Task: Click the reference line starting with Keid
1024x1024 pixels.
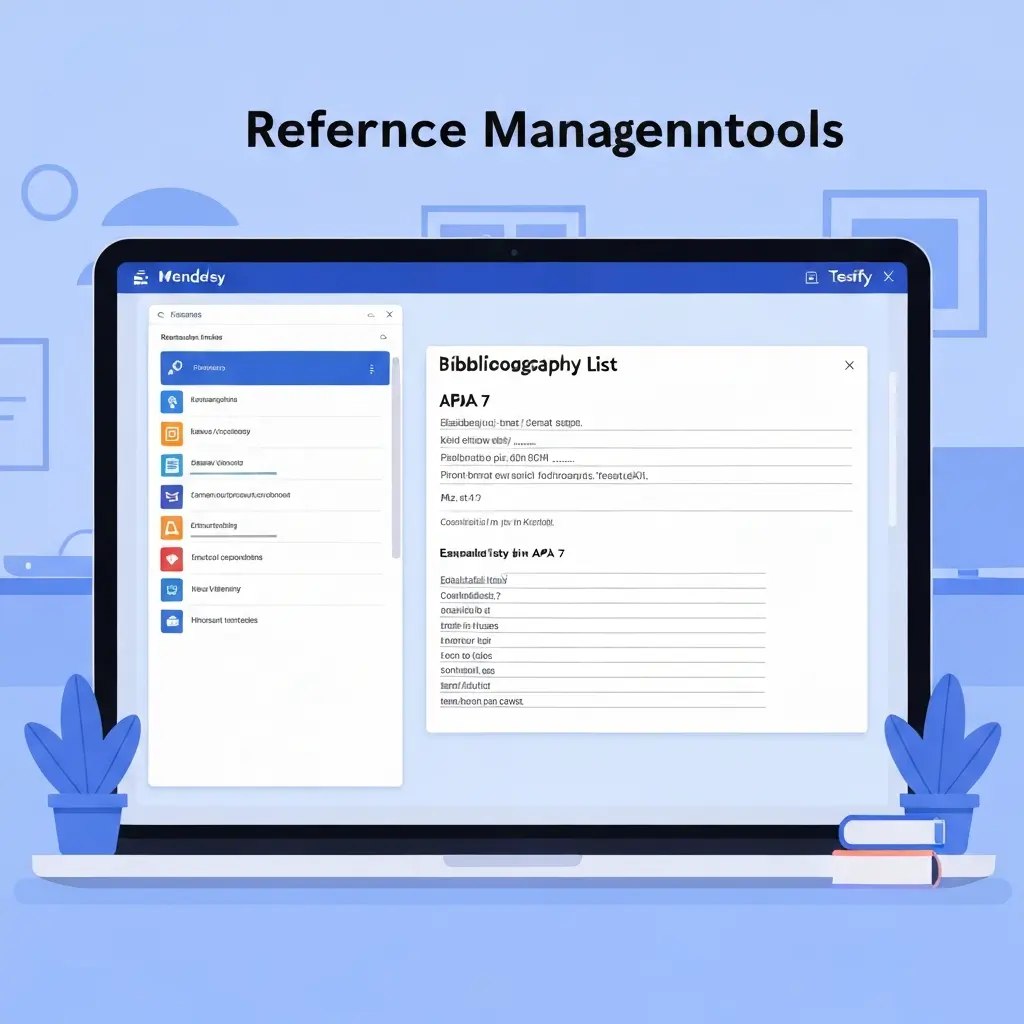Action: click(488, 440)
